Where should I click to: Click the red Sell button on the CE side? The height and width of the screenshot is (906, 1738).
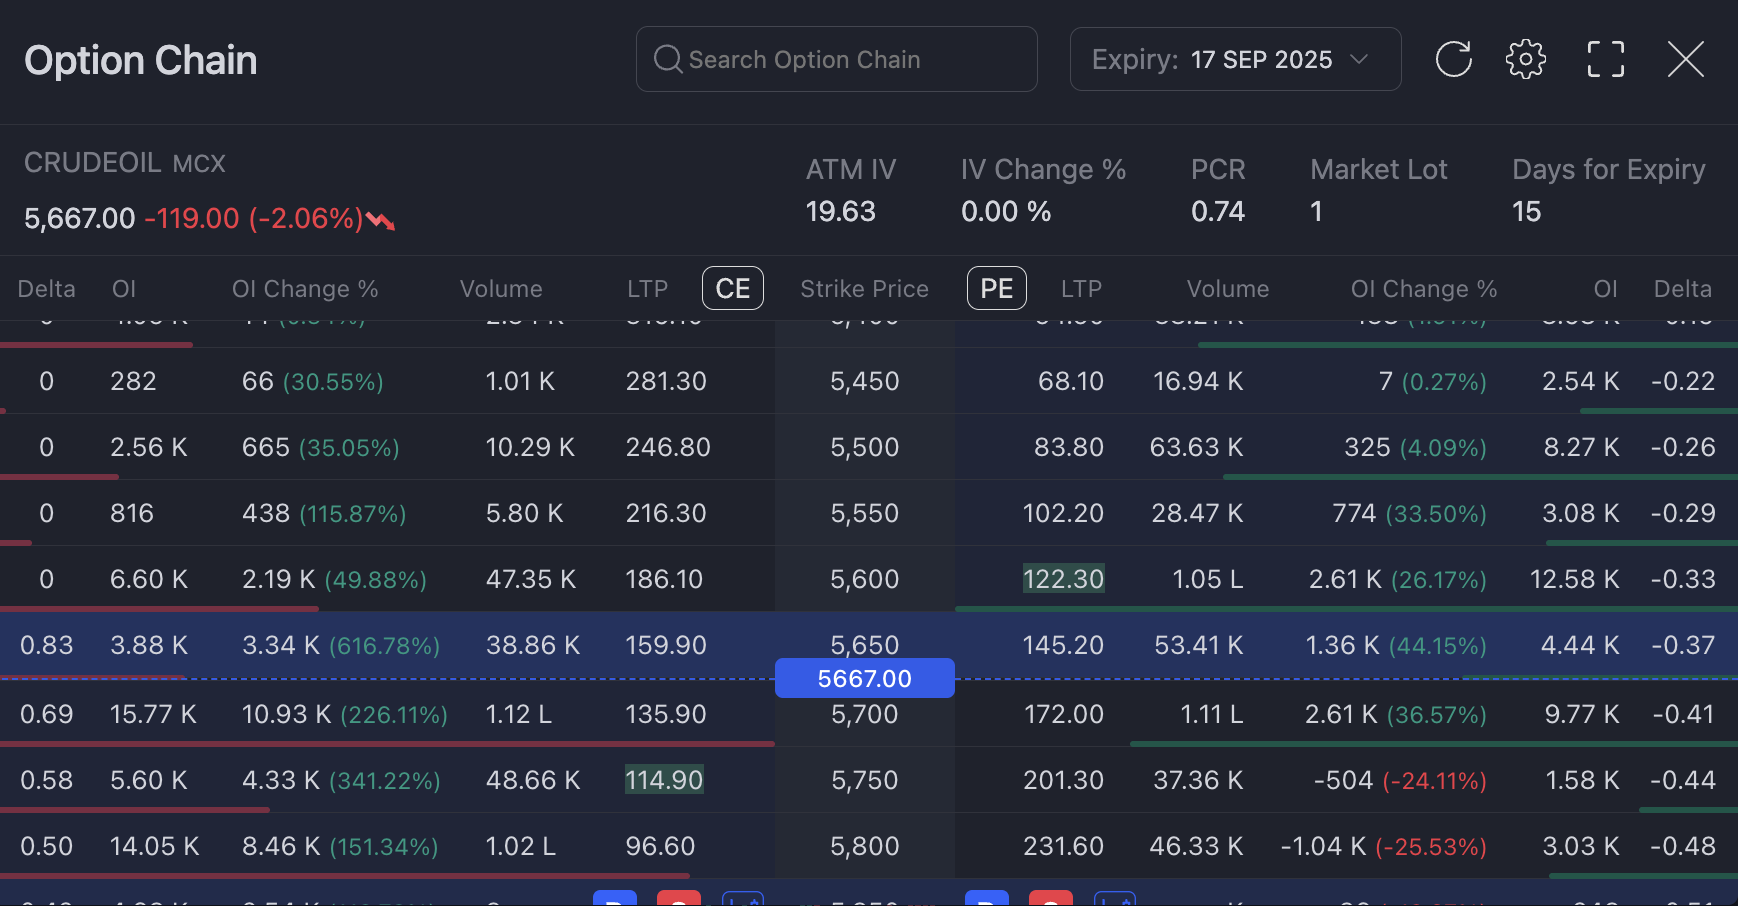(679, 898)
